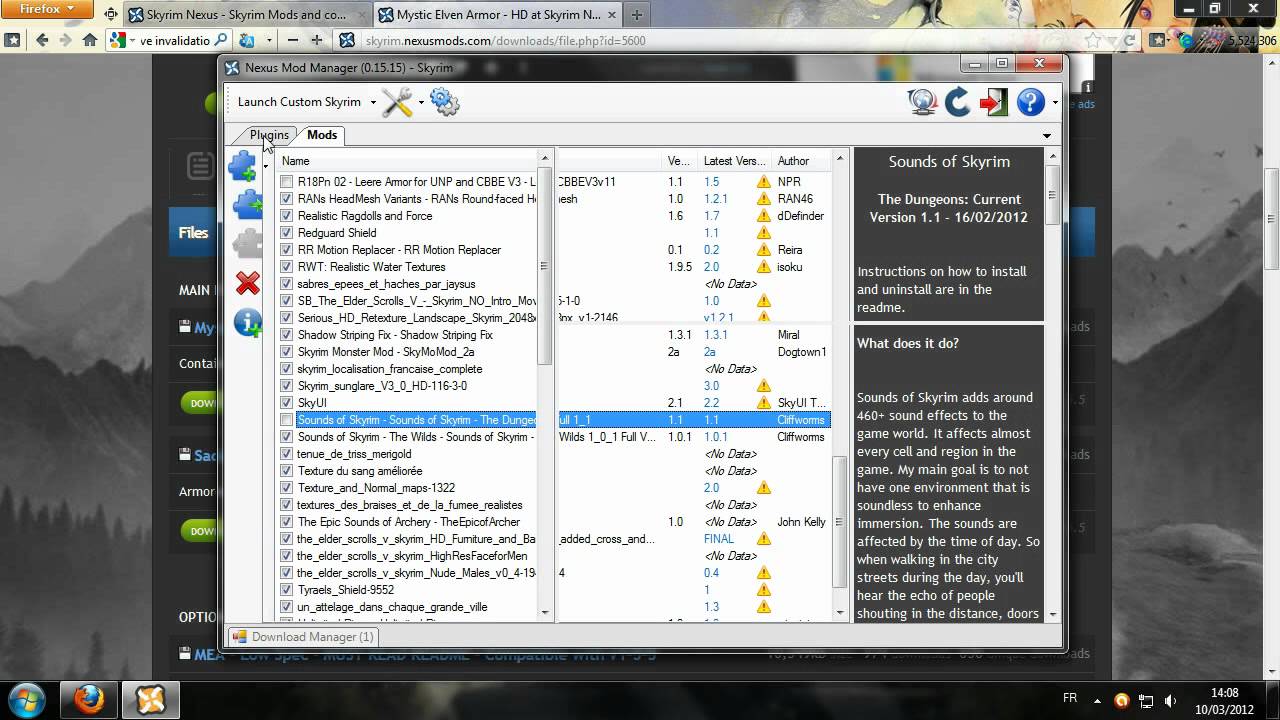Screen dimensions: 1280x720
Task: Switch to Skyrim Nexus browser tab
Action: pos(247,15)
